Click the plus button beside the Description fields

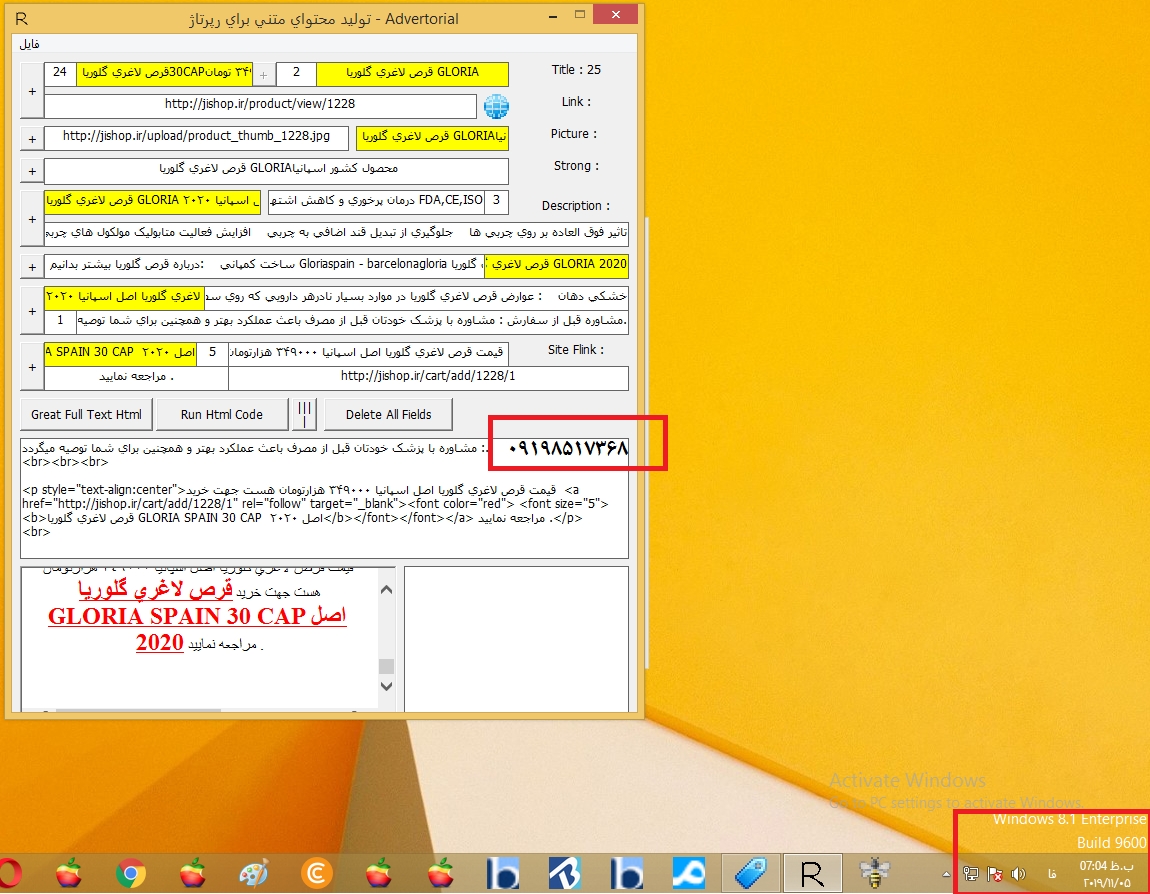click(x=32, y=219)
